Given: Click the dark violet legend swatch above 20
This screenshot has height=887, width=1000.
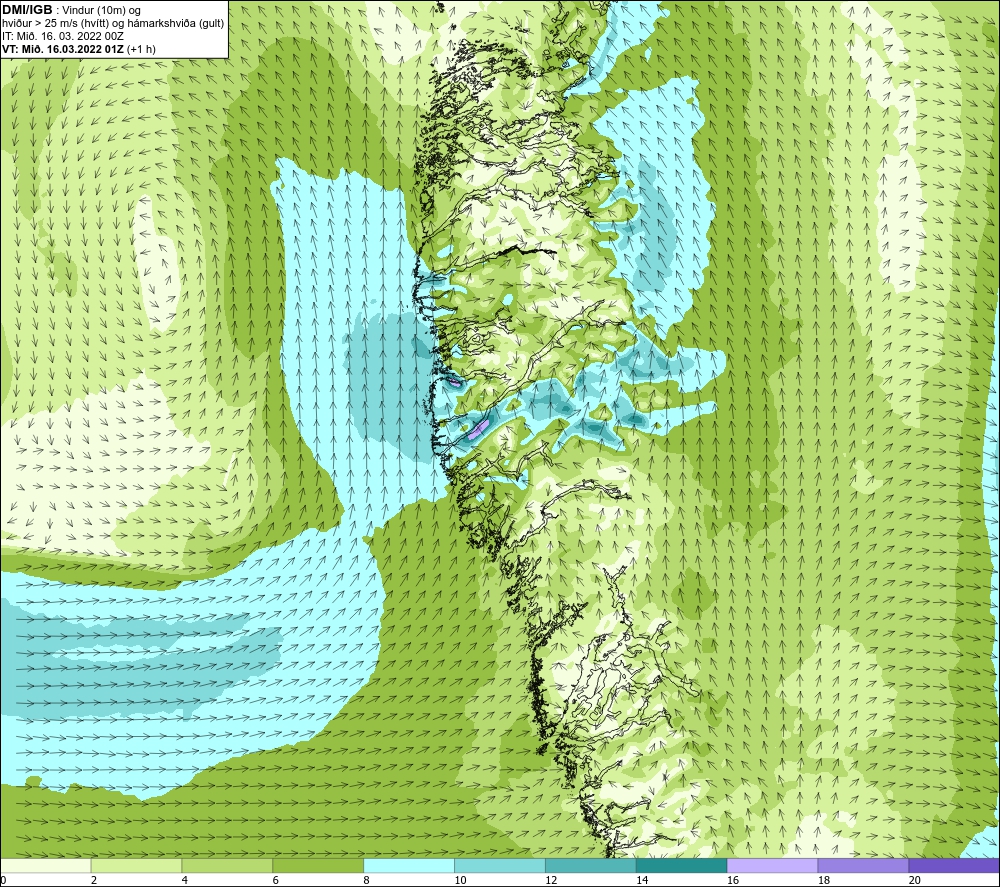Looking at the screenshot, I should pos(954,865).
